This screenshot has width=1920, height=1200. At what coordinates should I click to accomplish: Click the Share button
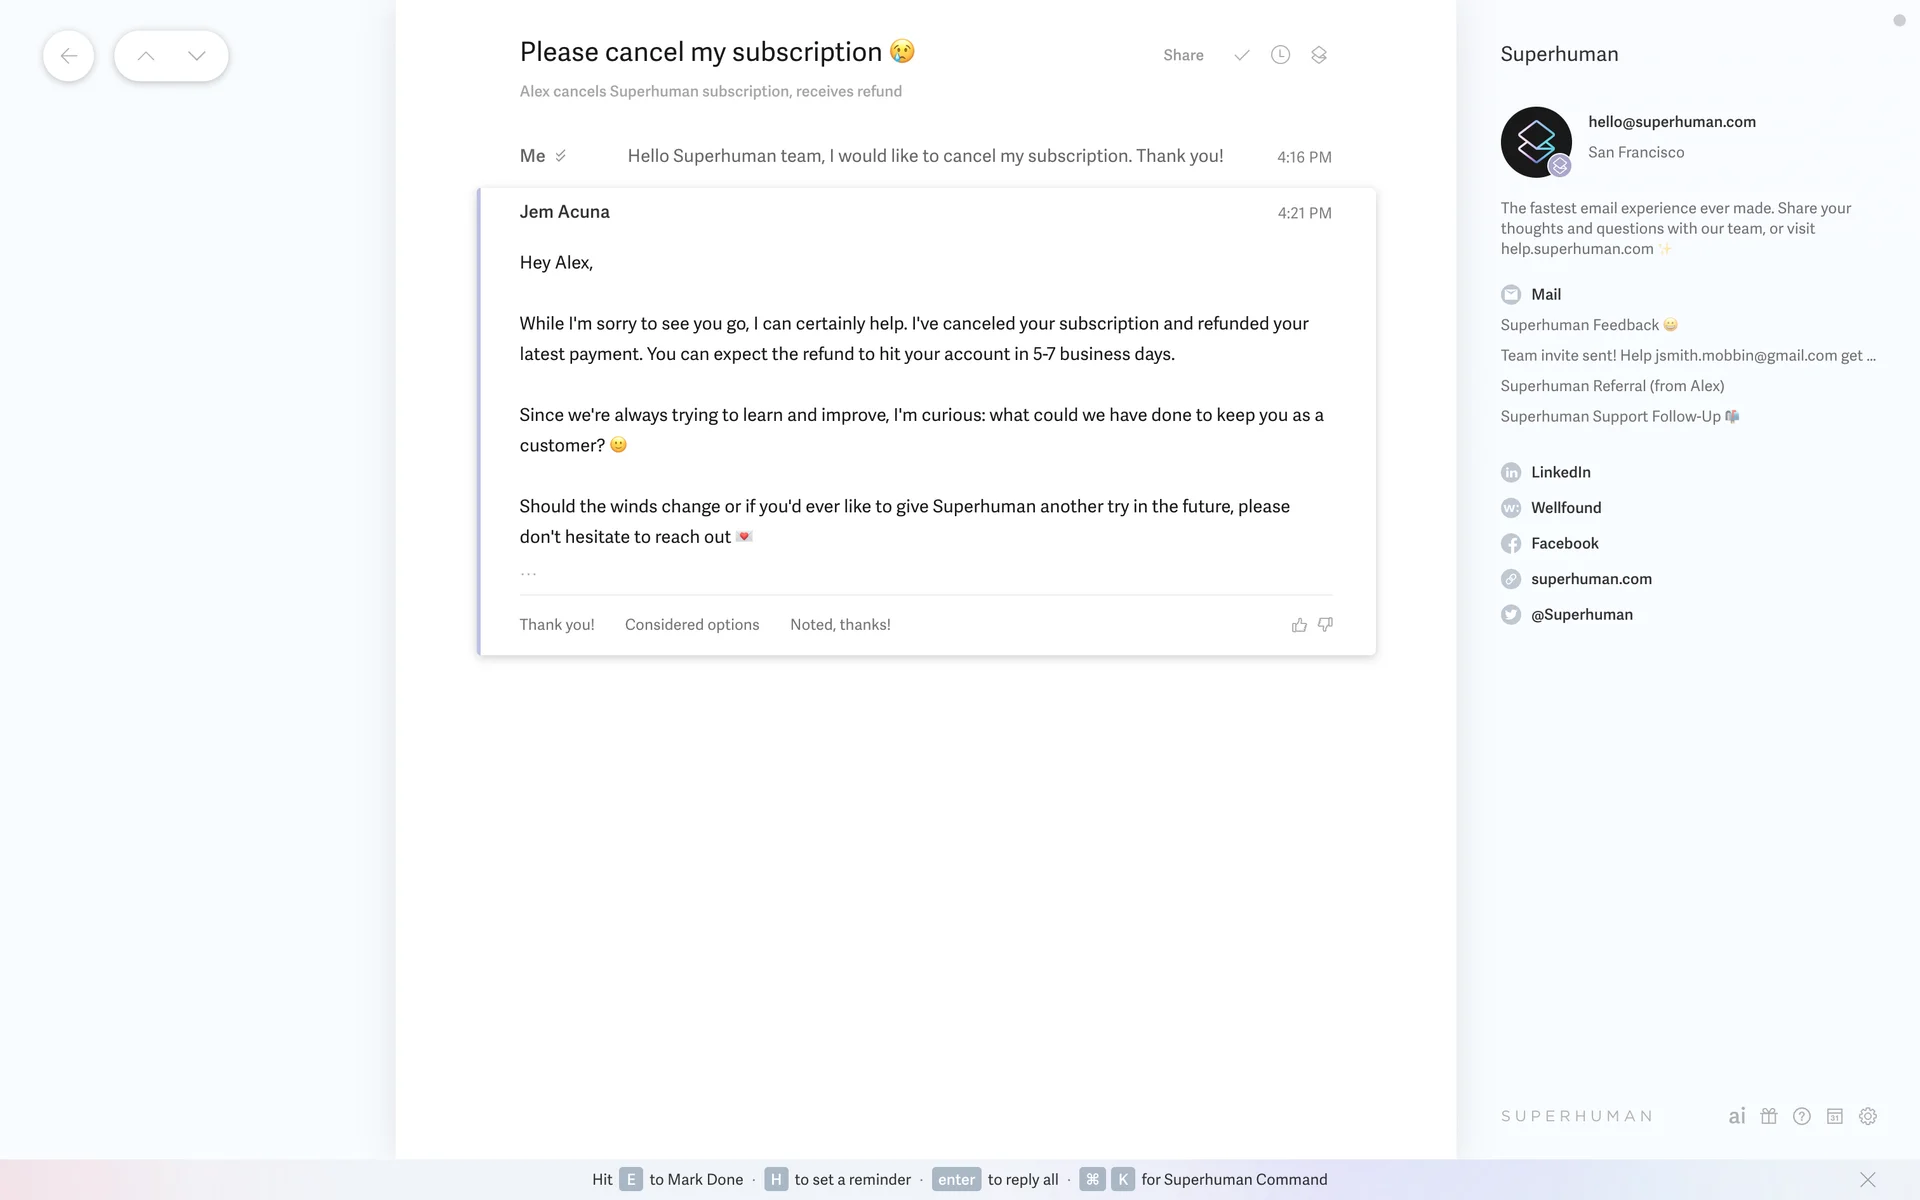tap(1183, 55)
